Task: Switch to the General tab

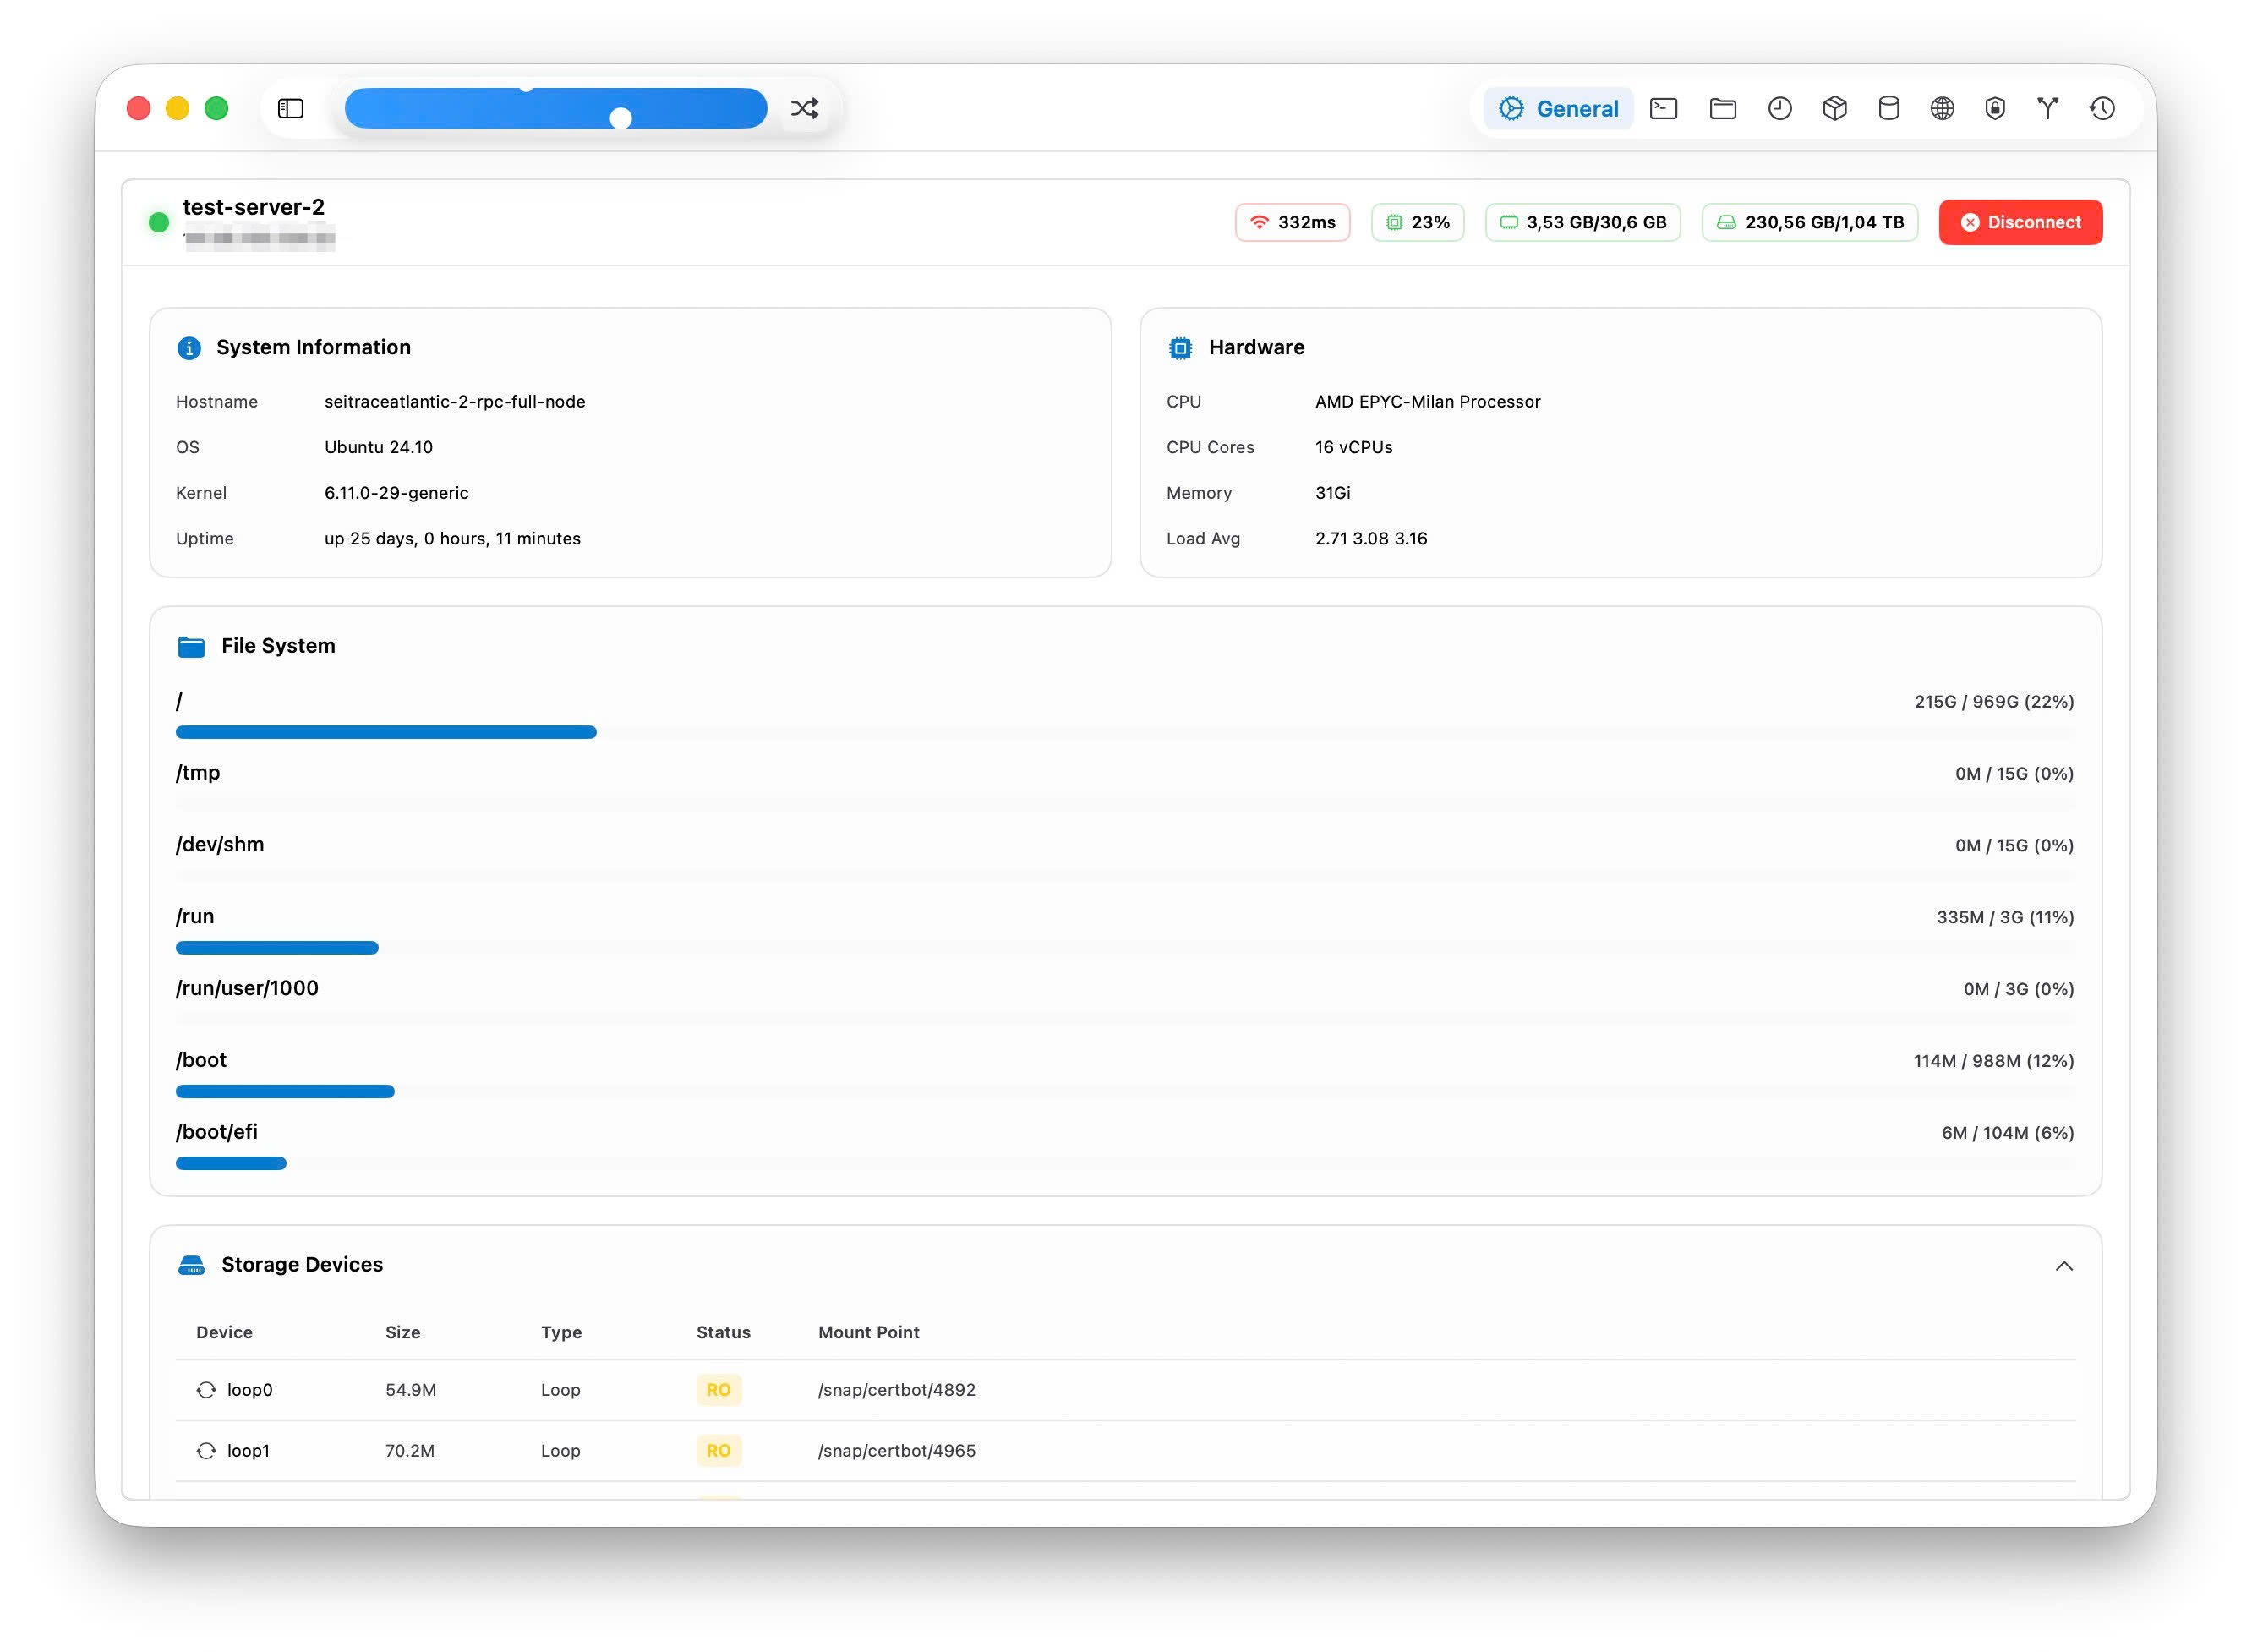Action: click(x=1559, y=108)
